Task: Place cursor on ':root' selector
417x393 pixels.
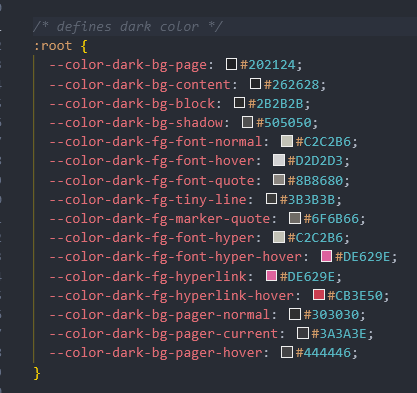Action: pos(53,46)
